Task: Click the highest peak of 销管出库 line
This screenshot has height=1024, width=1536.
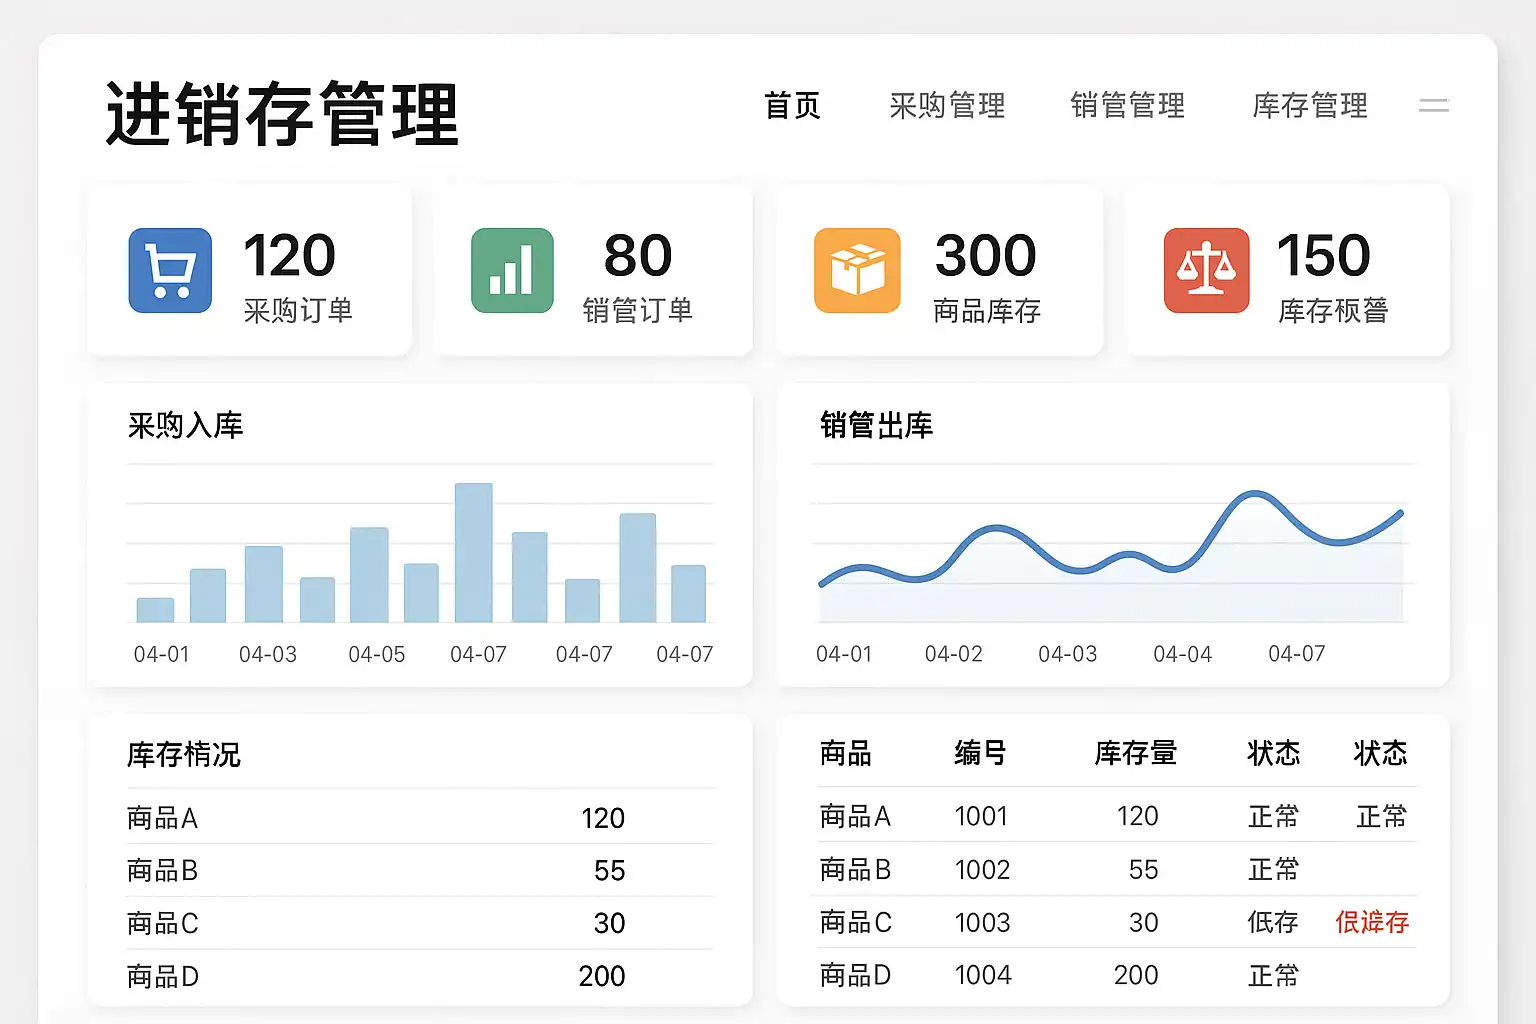Action: (x=1253, y=494)
